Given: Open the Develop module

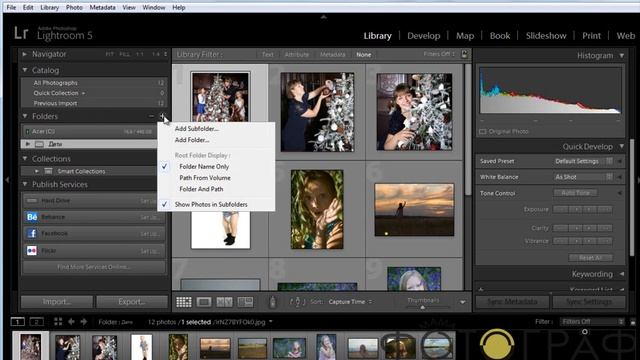Looking at the screenshot, I should click(424, 36).
